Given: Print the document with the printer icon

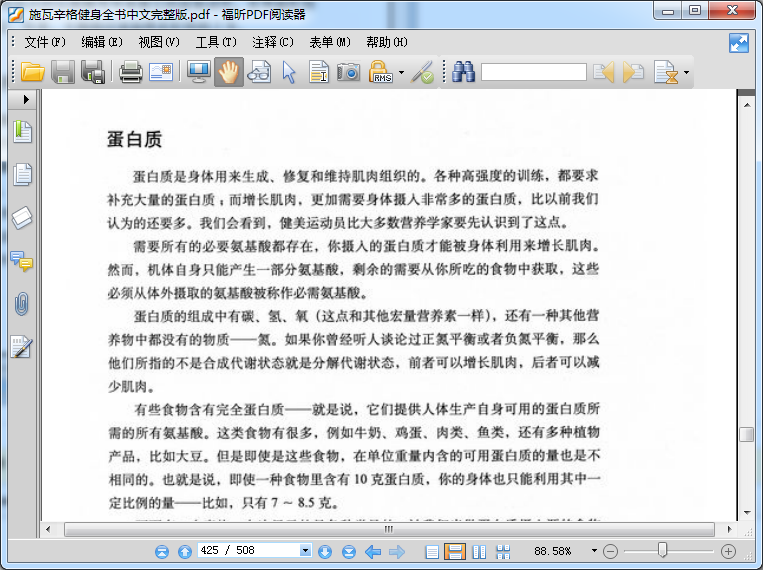Looking at the screenshot, I should coord(131,73).
